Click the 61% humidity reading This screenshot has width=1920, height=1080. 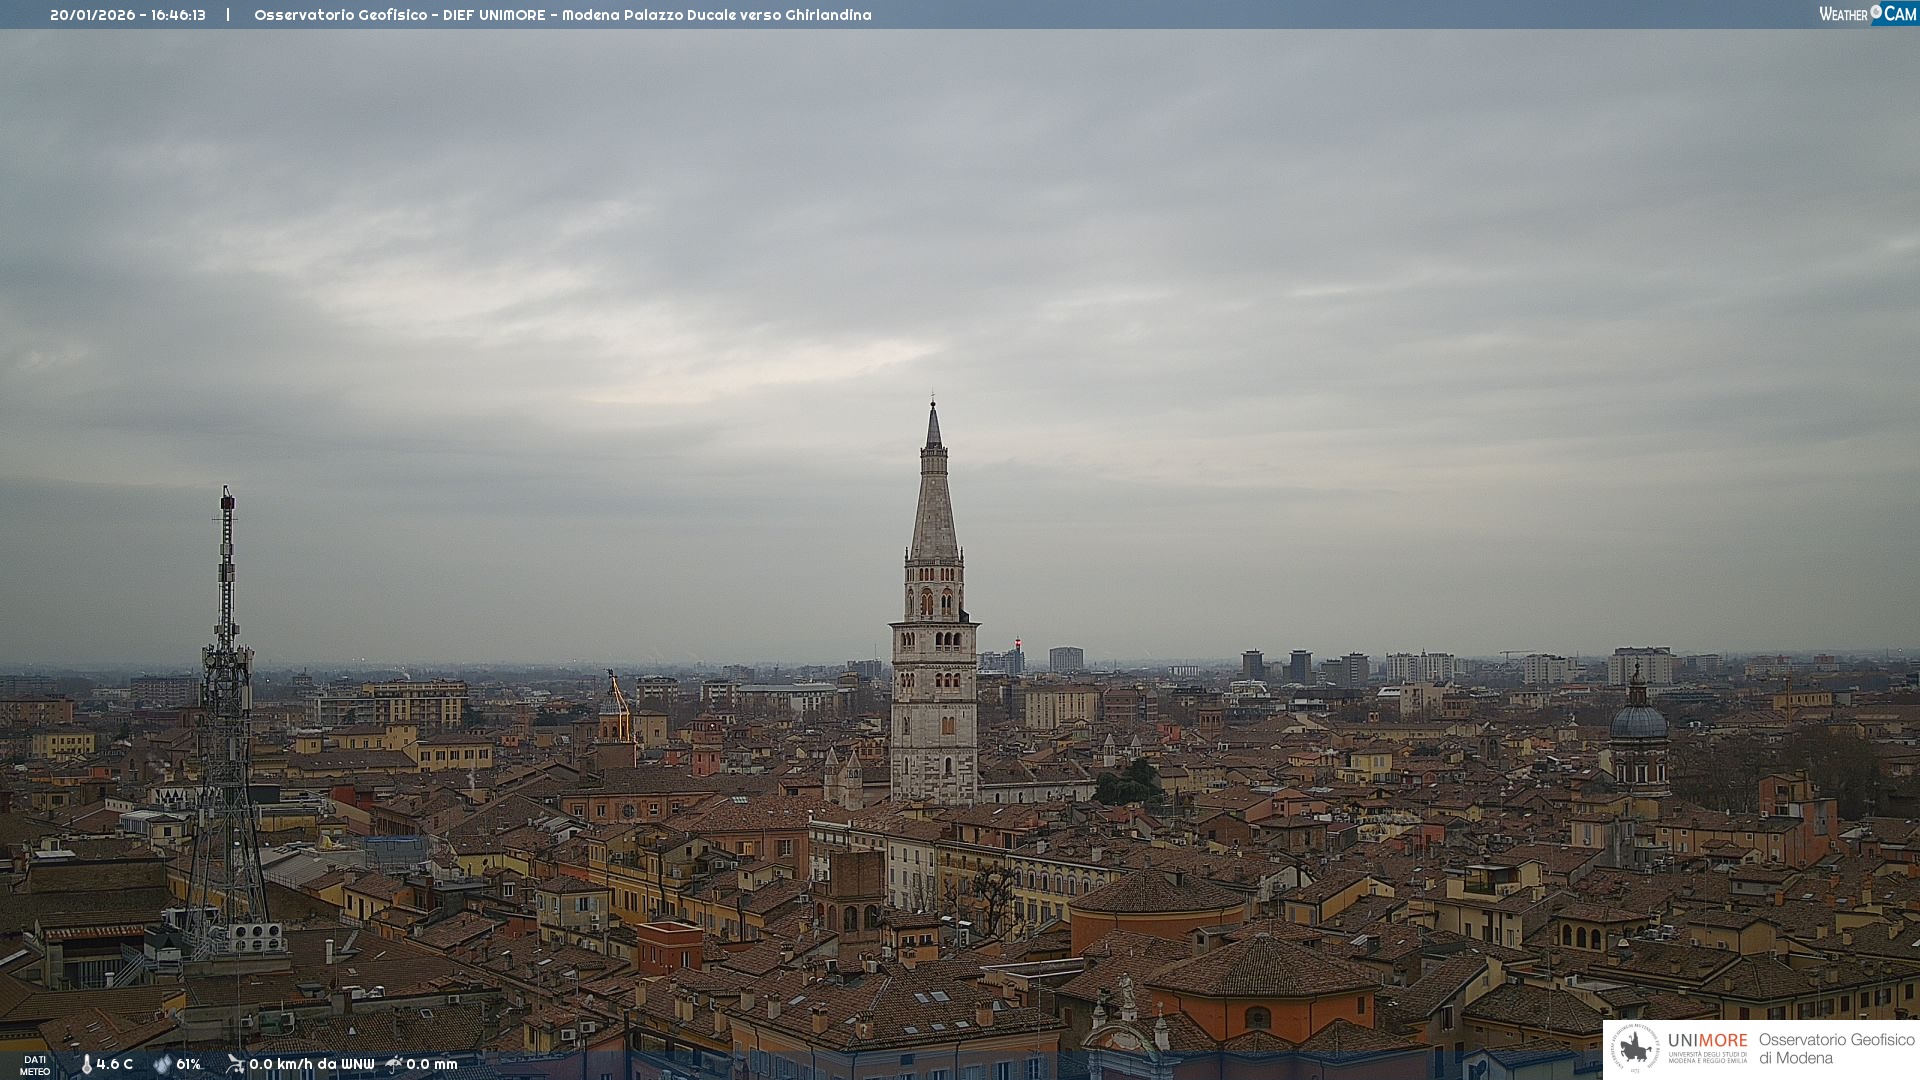pos(189,1064)
